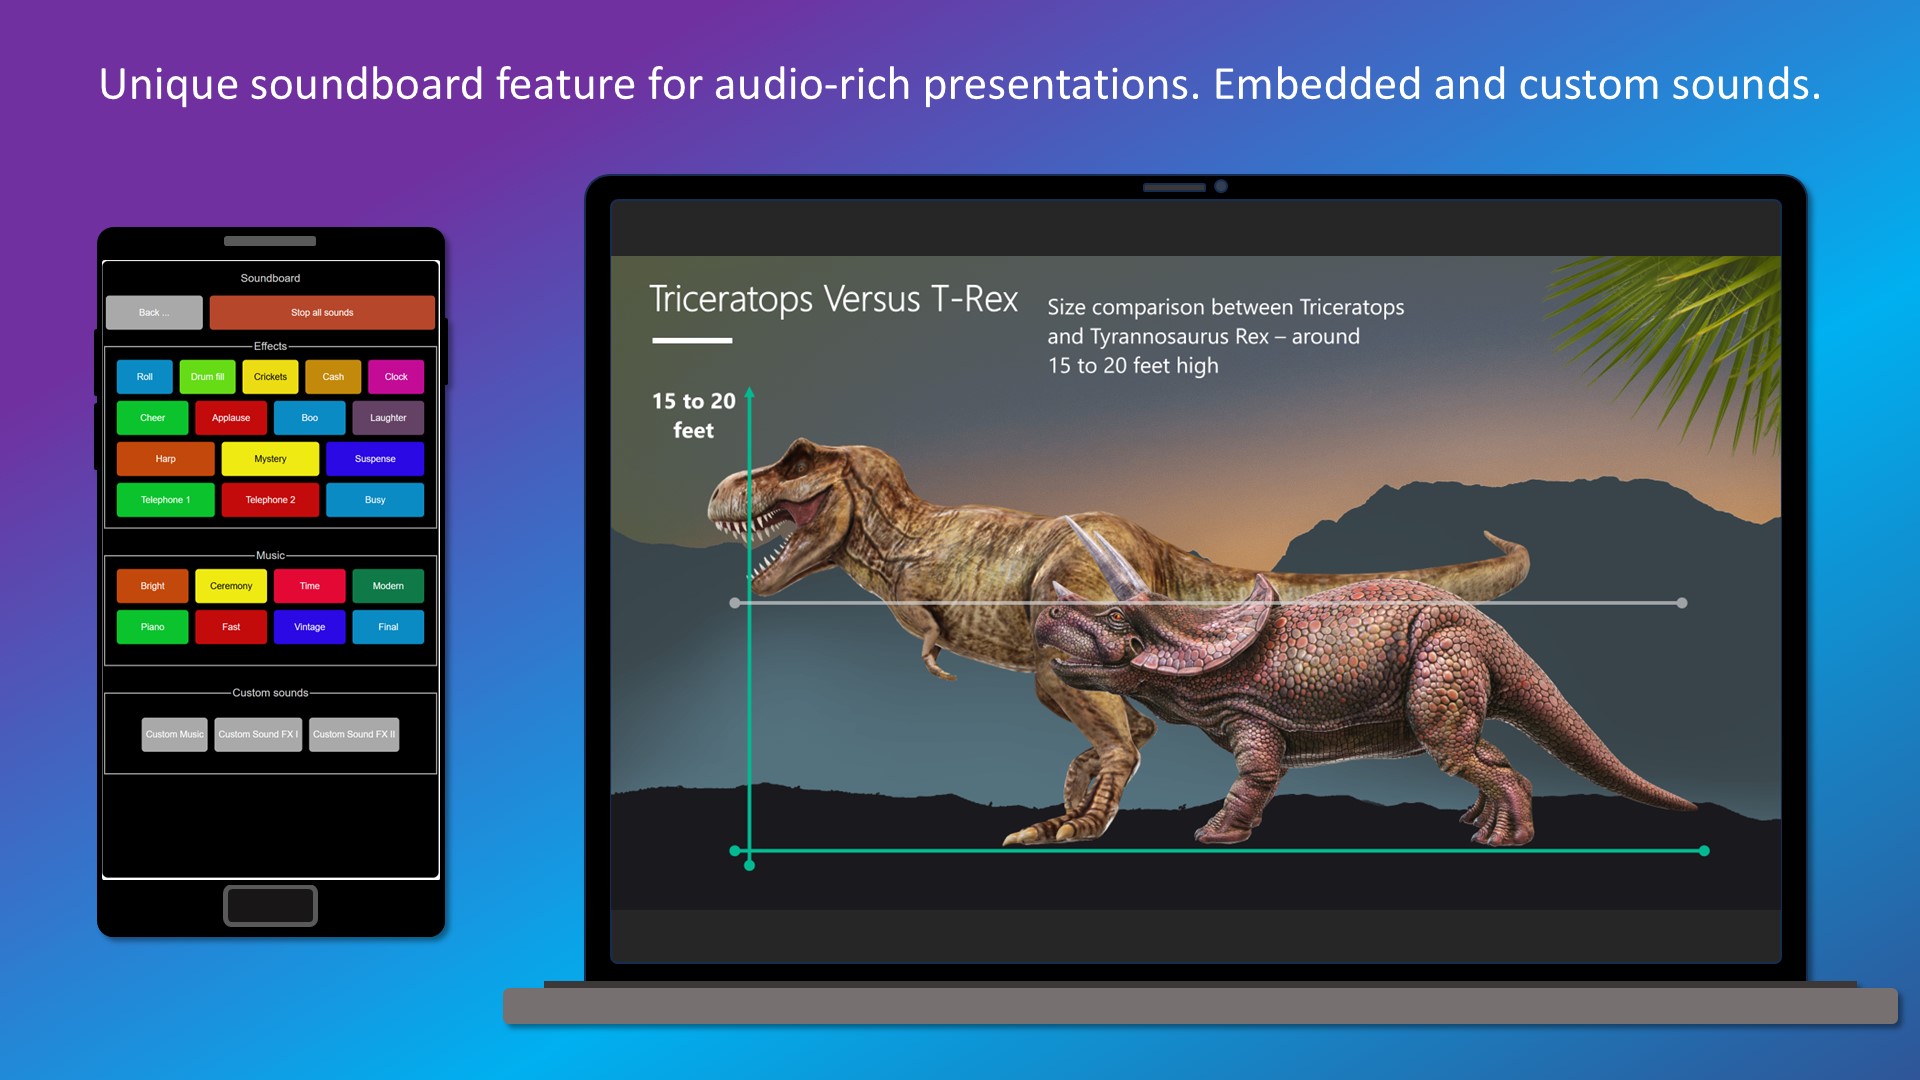Trigger the Telephone 1 sound

[164, 498]
